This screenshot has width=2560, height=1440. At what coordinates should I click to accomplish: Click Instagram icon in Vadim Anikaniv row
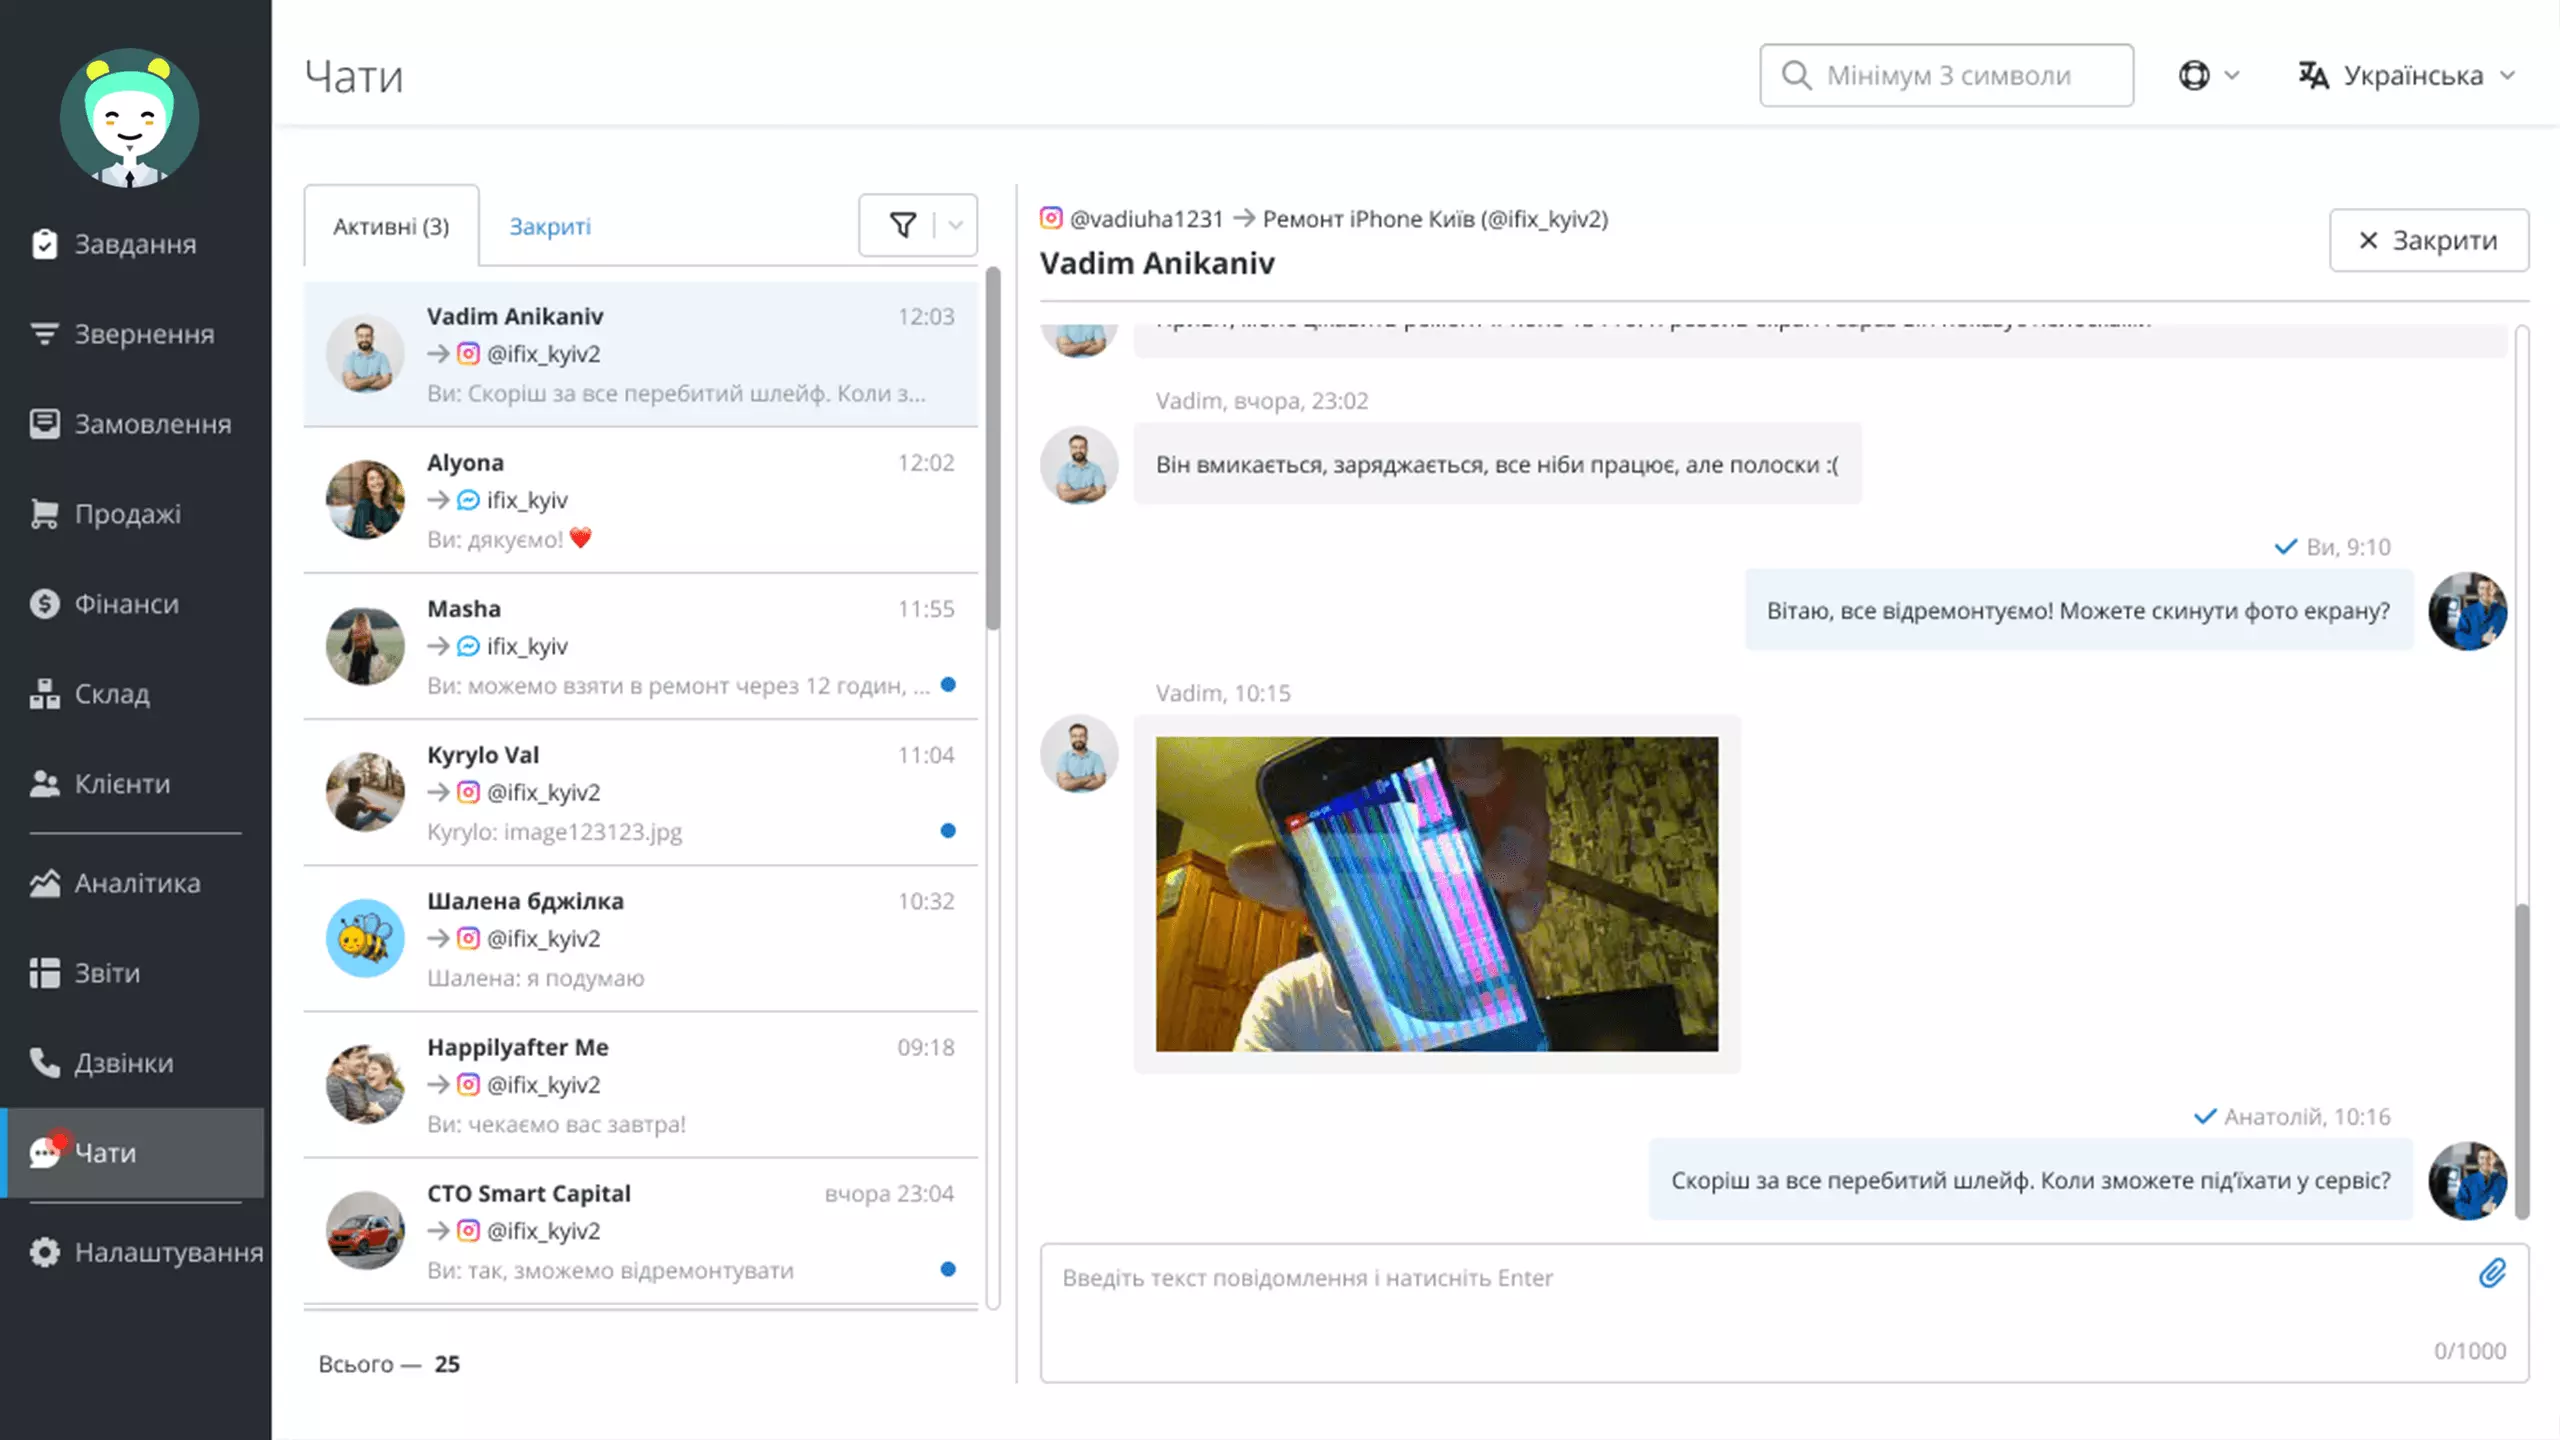tap(468, 354)
